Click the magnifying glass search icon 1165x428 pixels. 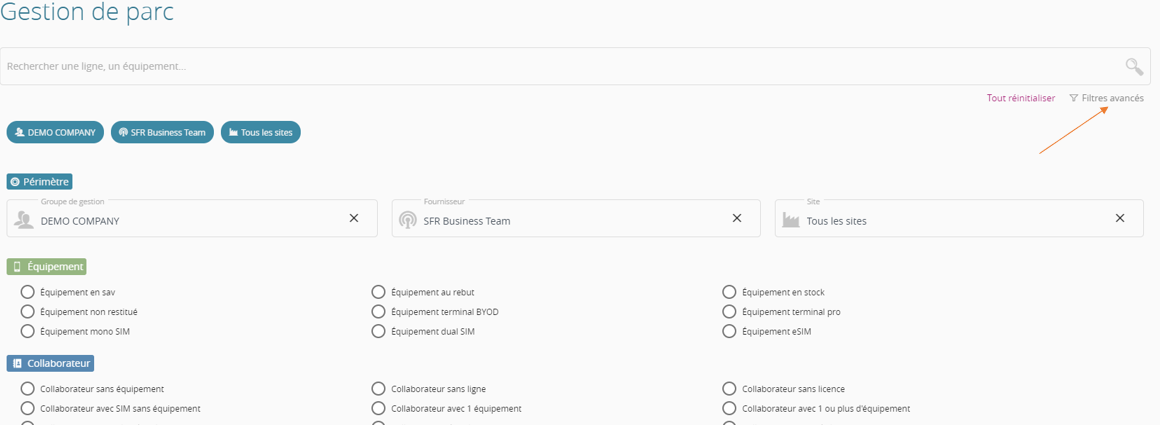(1134, 67)
